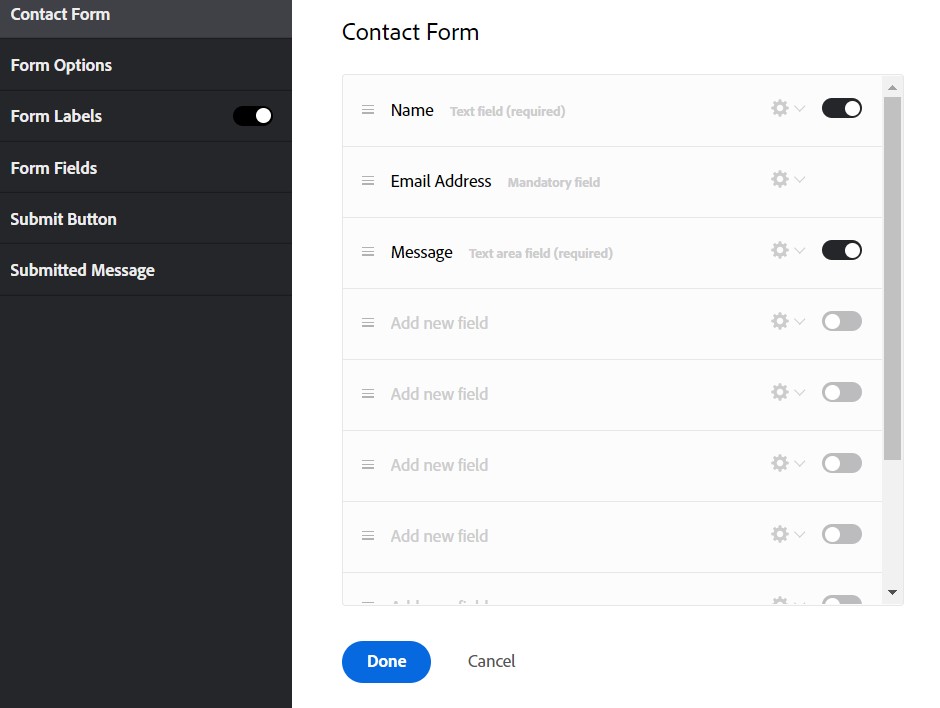Viewport: 940px width, 708px height.
Task: Click the Cancel link
Action: click(x=491, y=661)
